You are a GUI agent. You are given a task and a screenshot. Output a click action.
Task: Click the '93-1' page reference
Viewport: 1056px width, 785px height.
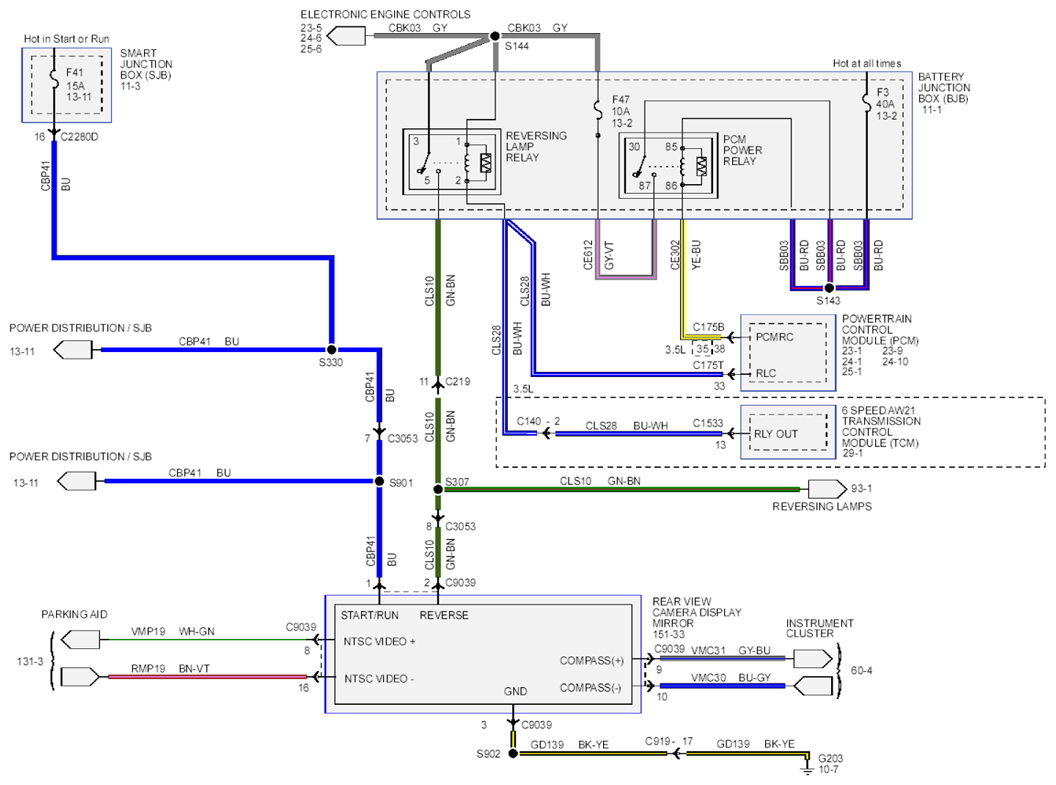(861, 488)
